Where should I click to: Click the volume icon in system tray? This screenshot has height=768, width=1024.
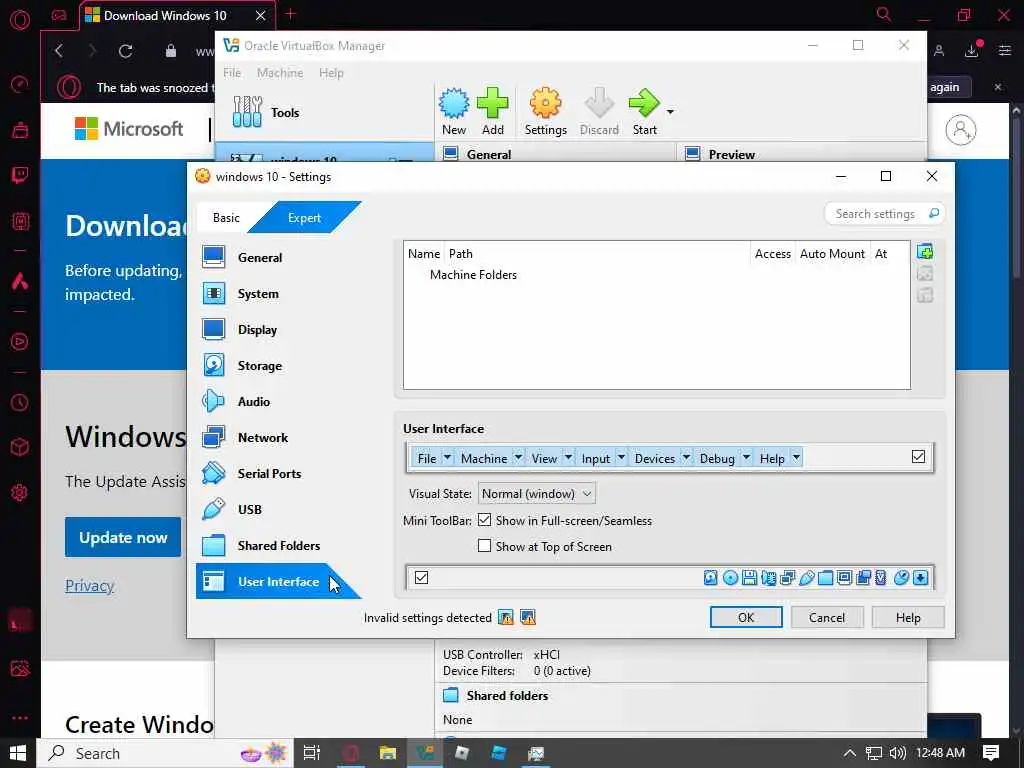[897, 753]
